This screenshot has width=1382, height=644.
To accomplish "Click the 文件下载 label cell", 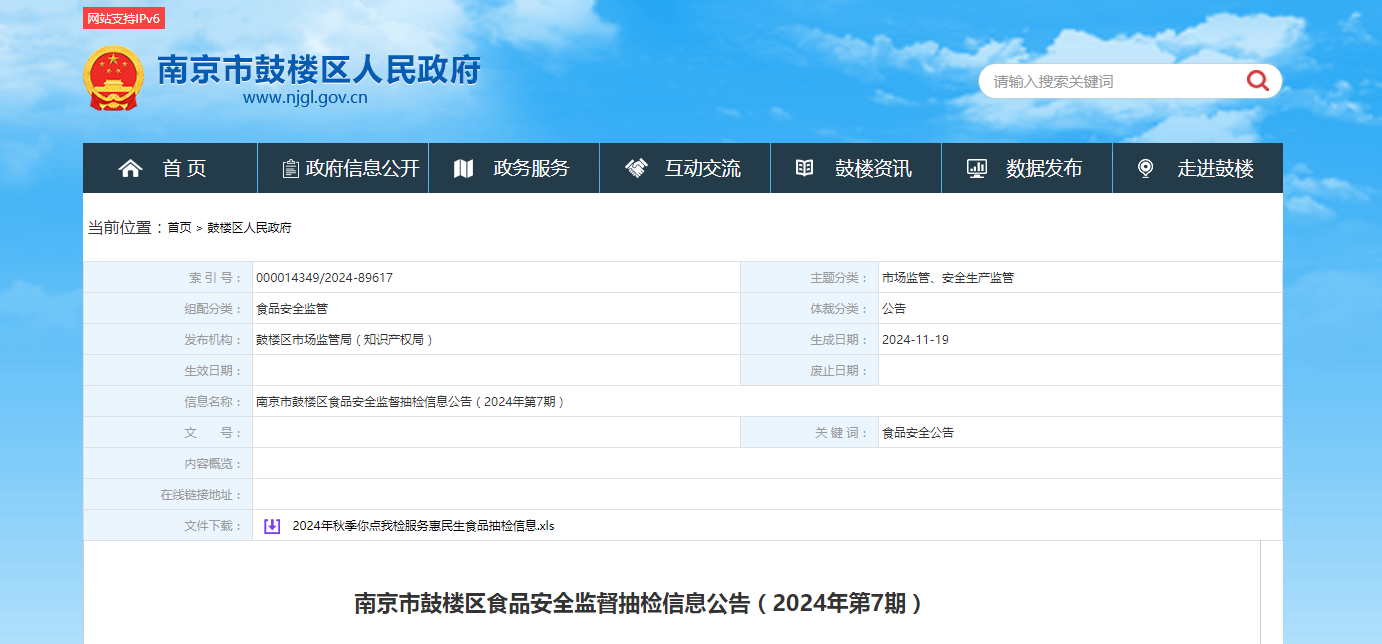I will 168,526.
